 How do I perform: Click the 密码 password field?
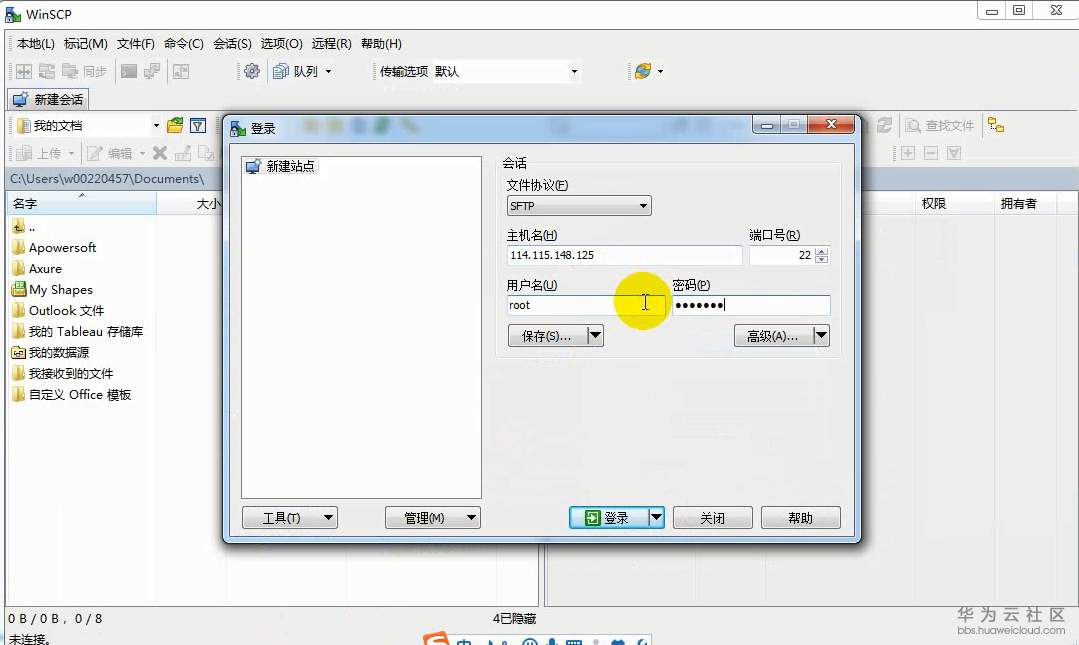point(751,306)
